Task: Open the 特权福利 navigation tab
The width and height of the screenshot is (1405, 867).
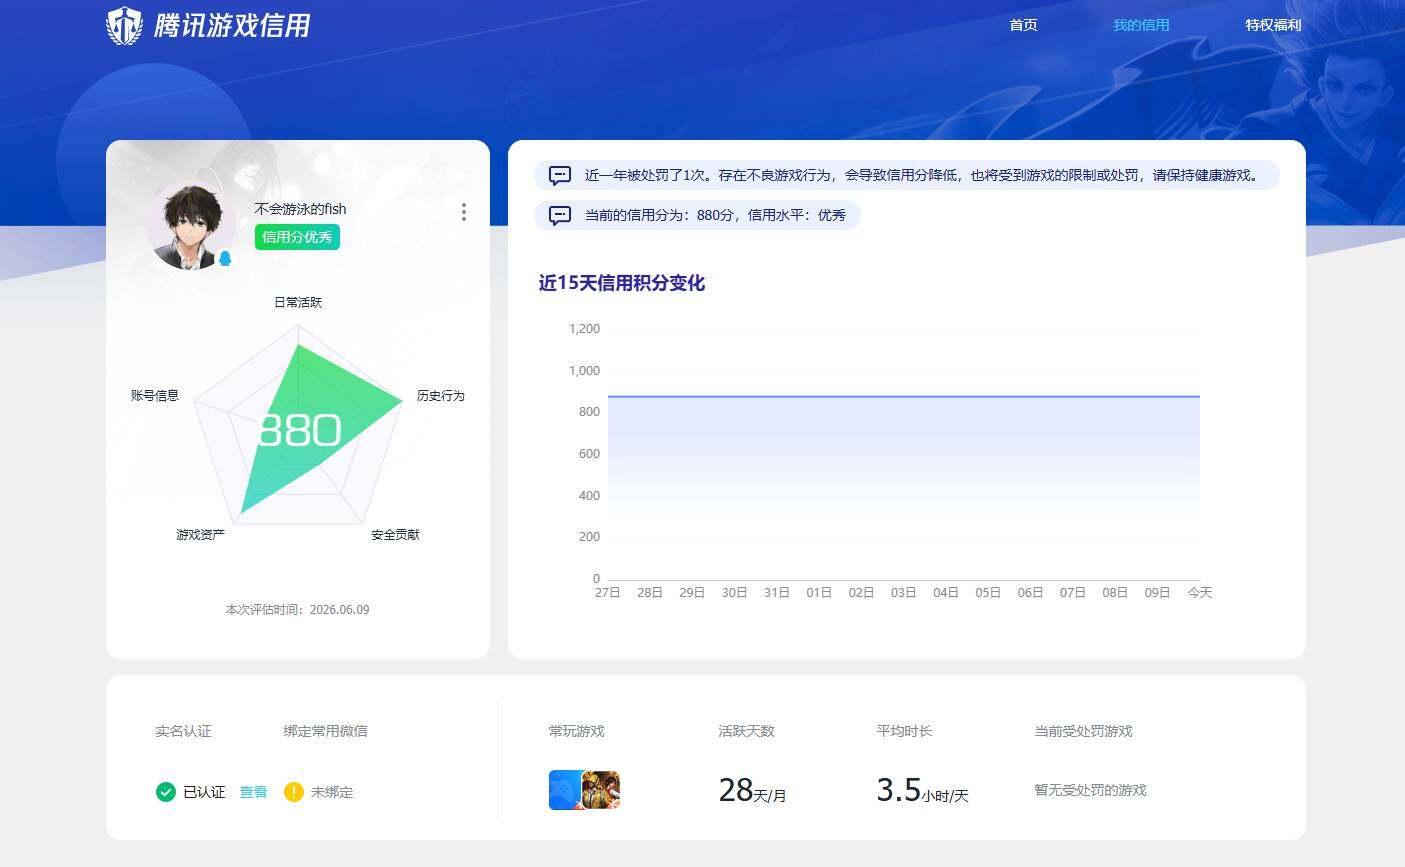Action: 1273,25
